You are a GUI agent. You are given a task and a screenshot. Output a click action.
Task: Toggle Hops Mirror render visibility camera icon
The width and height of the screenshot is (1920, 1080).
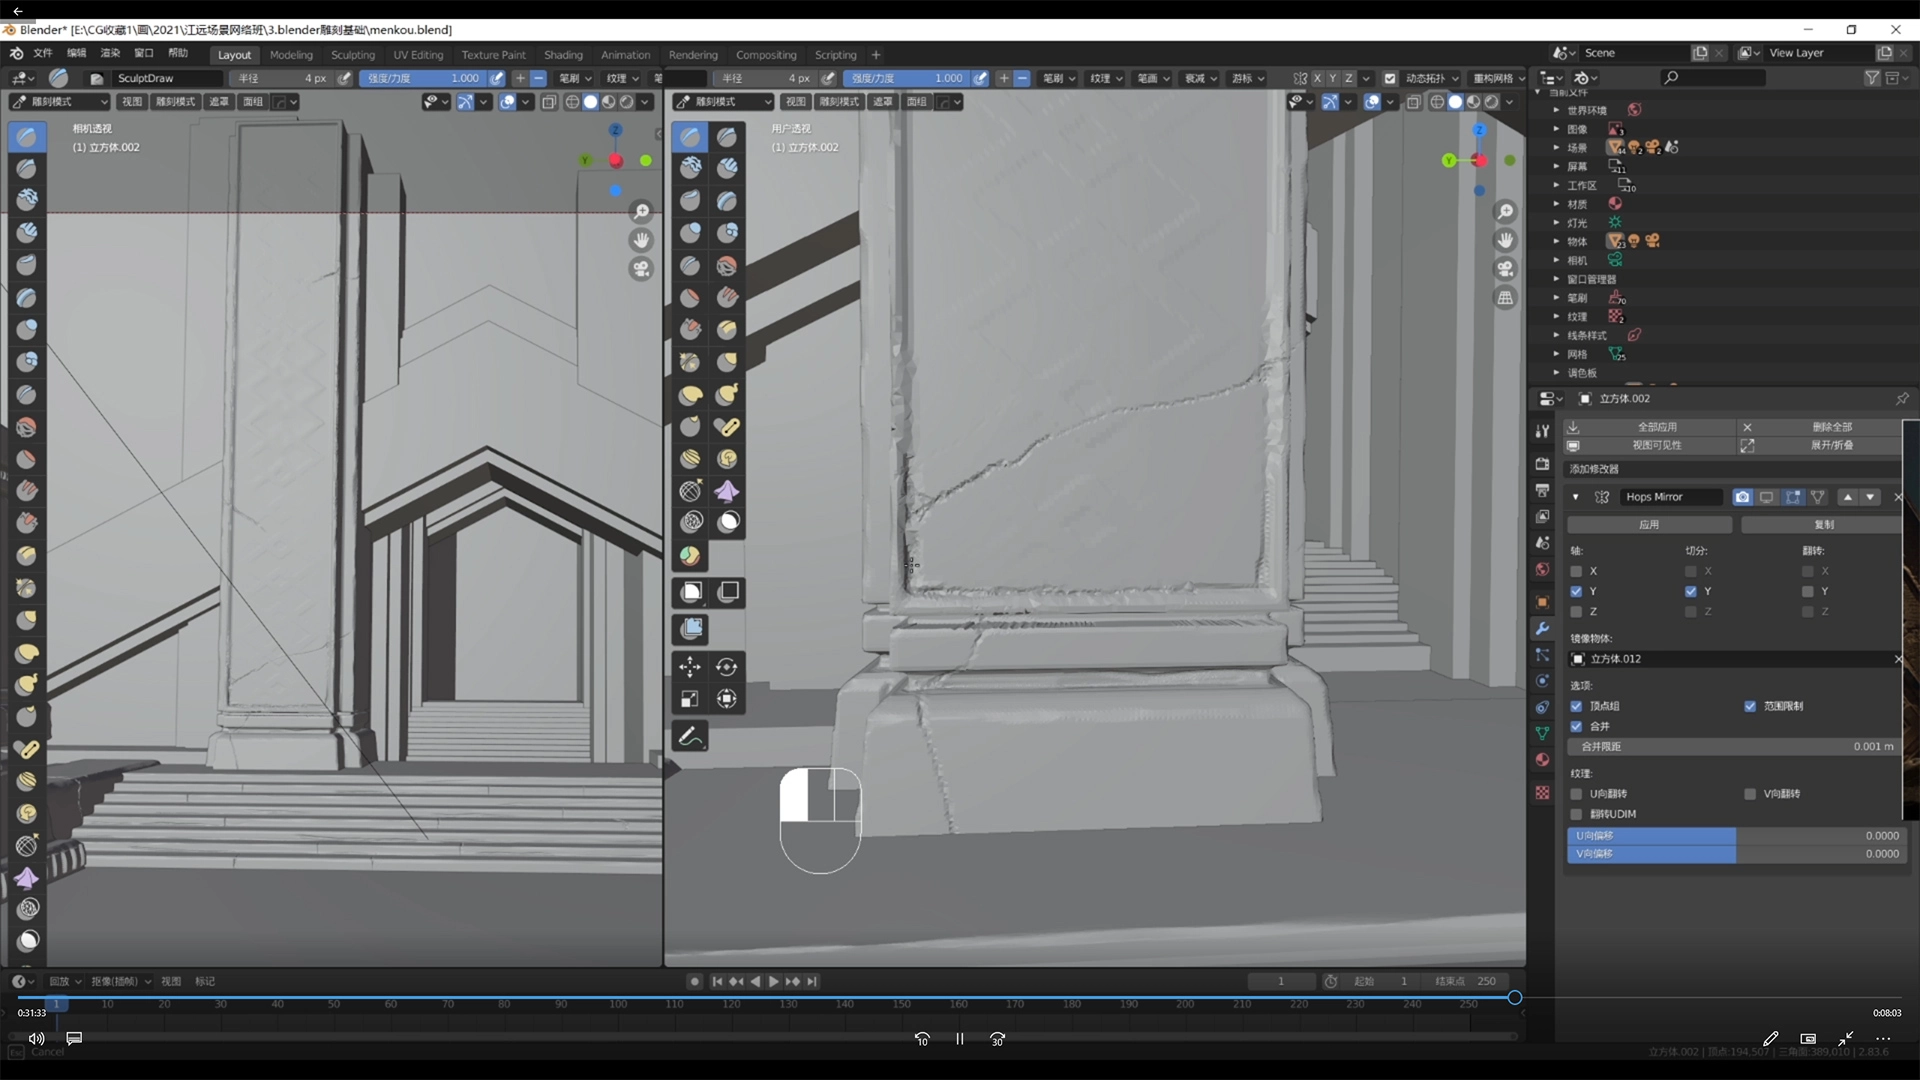(x=1742, y=497)
